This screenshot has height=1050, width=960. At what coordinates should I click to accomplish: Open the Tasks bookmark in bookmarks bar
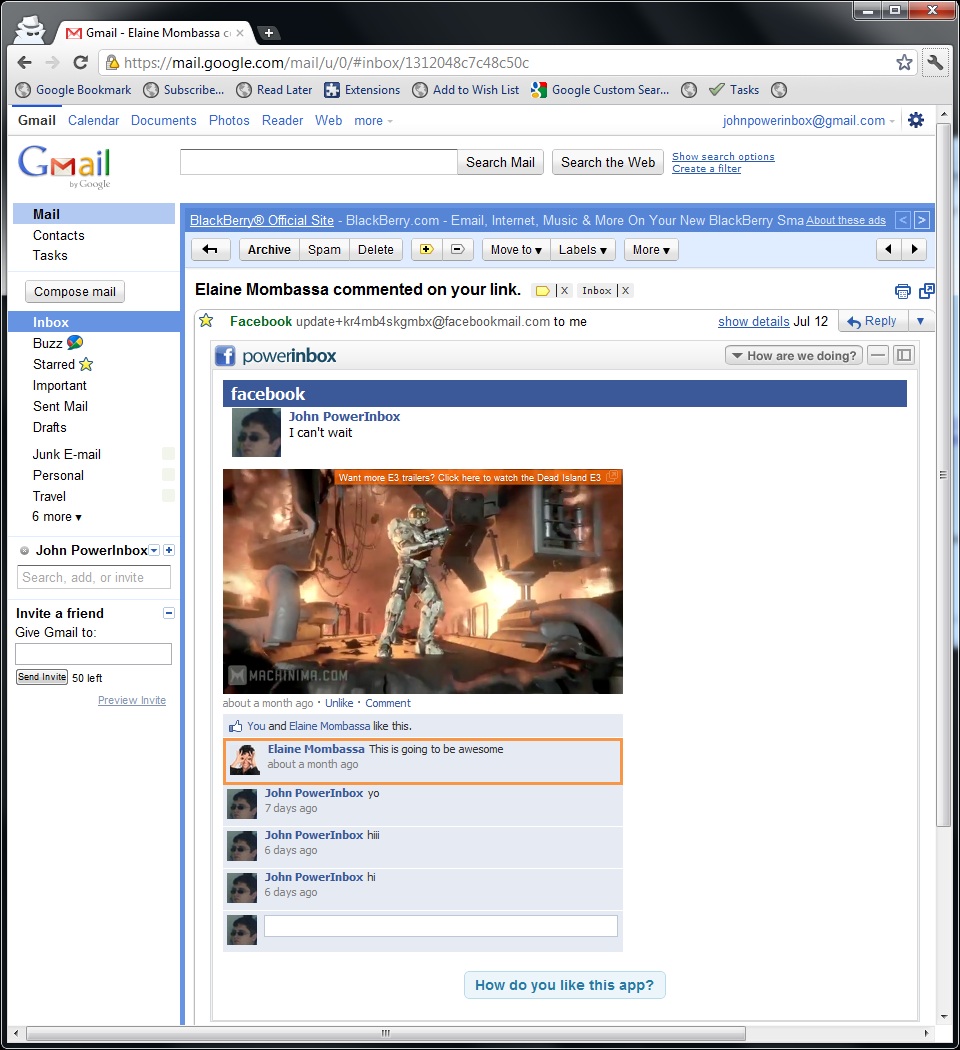(734, 90)
